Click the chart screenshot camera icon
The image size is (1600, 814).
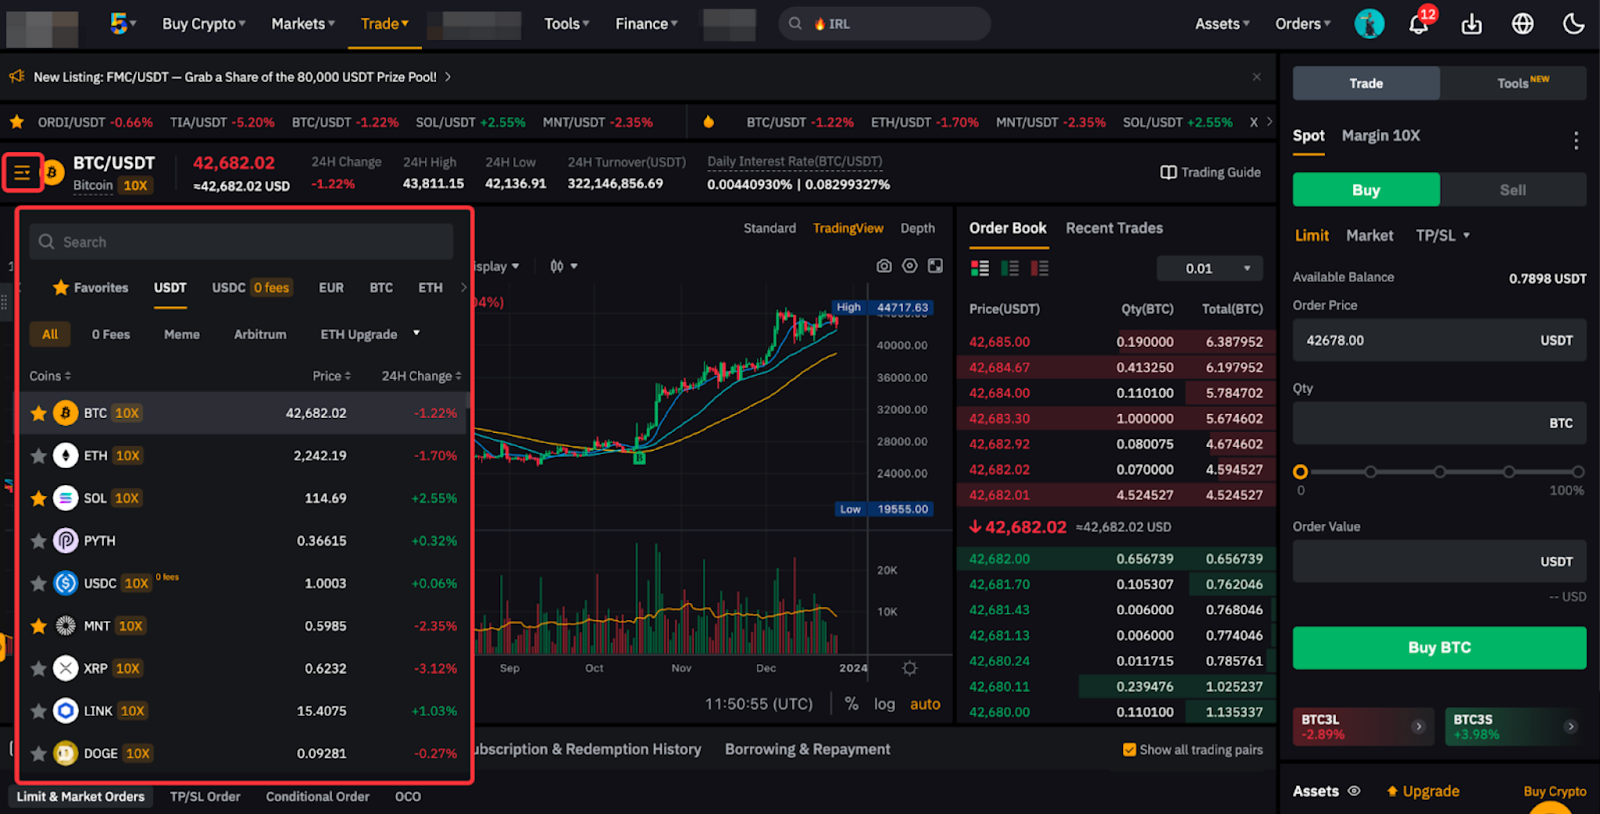(x=884, y=266)
